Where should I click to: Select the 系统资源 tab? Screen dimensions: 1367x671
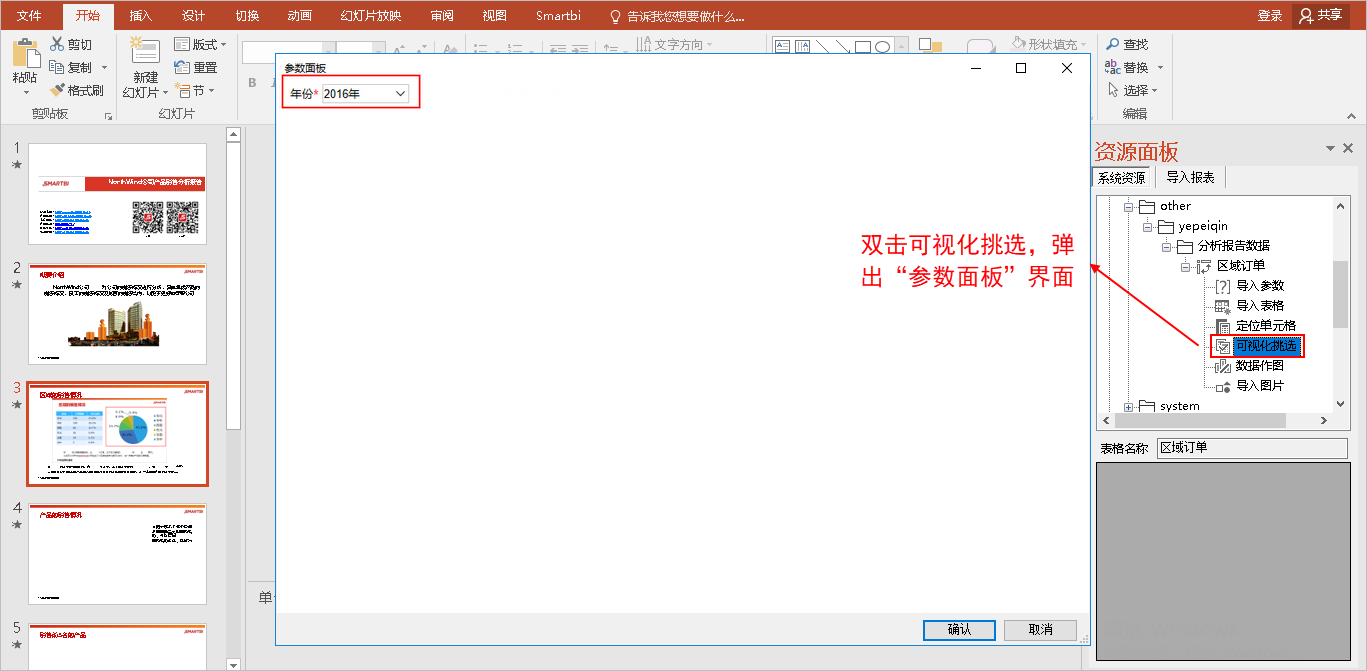click(1122, 178)
